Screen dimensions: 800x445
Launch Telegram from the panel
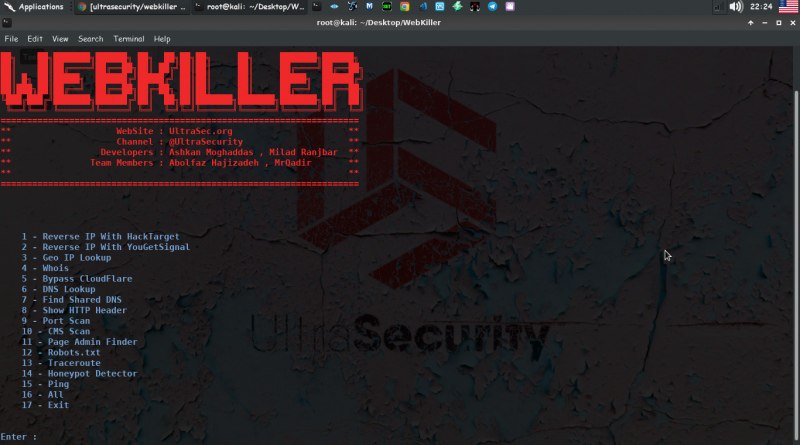[x=492, y=7]
